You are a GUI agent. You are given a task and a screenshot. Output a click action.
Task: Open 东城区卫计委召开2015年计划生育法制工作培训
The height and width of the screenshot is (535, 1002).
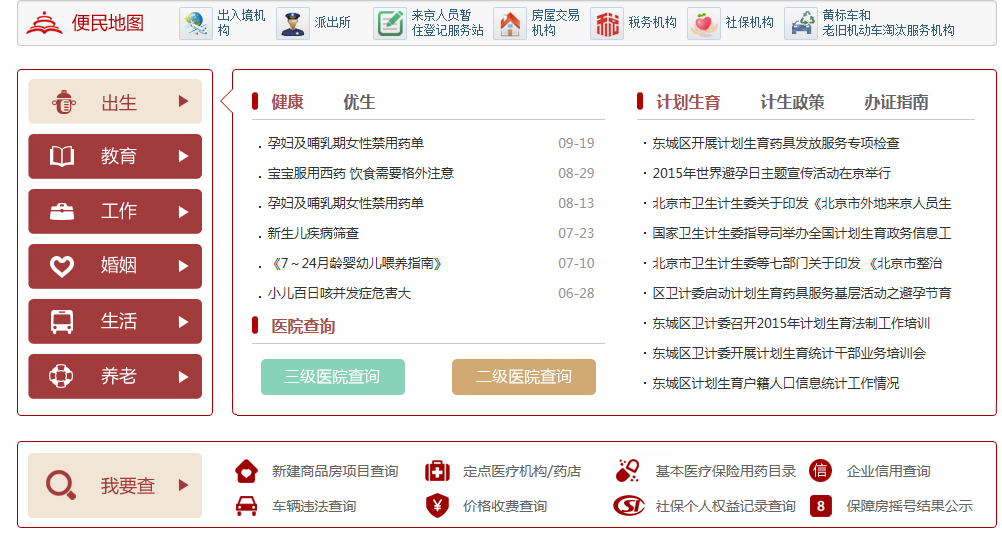pyautogui.click(x=791, y=323)
